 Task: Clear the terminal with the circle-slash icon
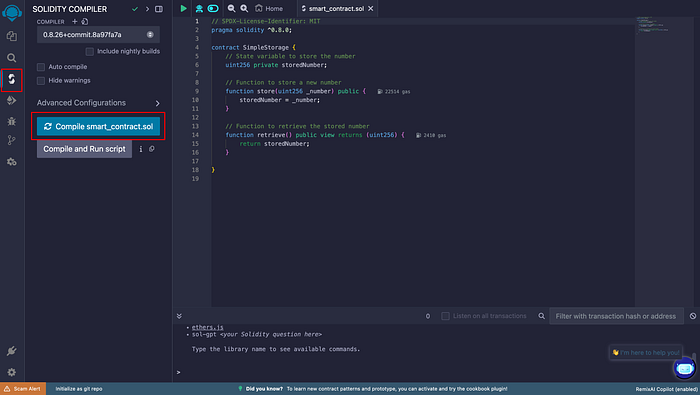tap(693, 316)
